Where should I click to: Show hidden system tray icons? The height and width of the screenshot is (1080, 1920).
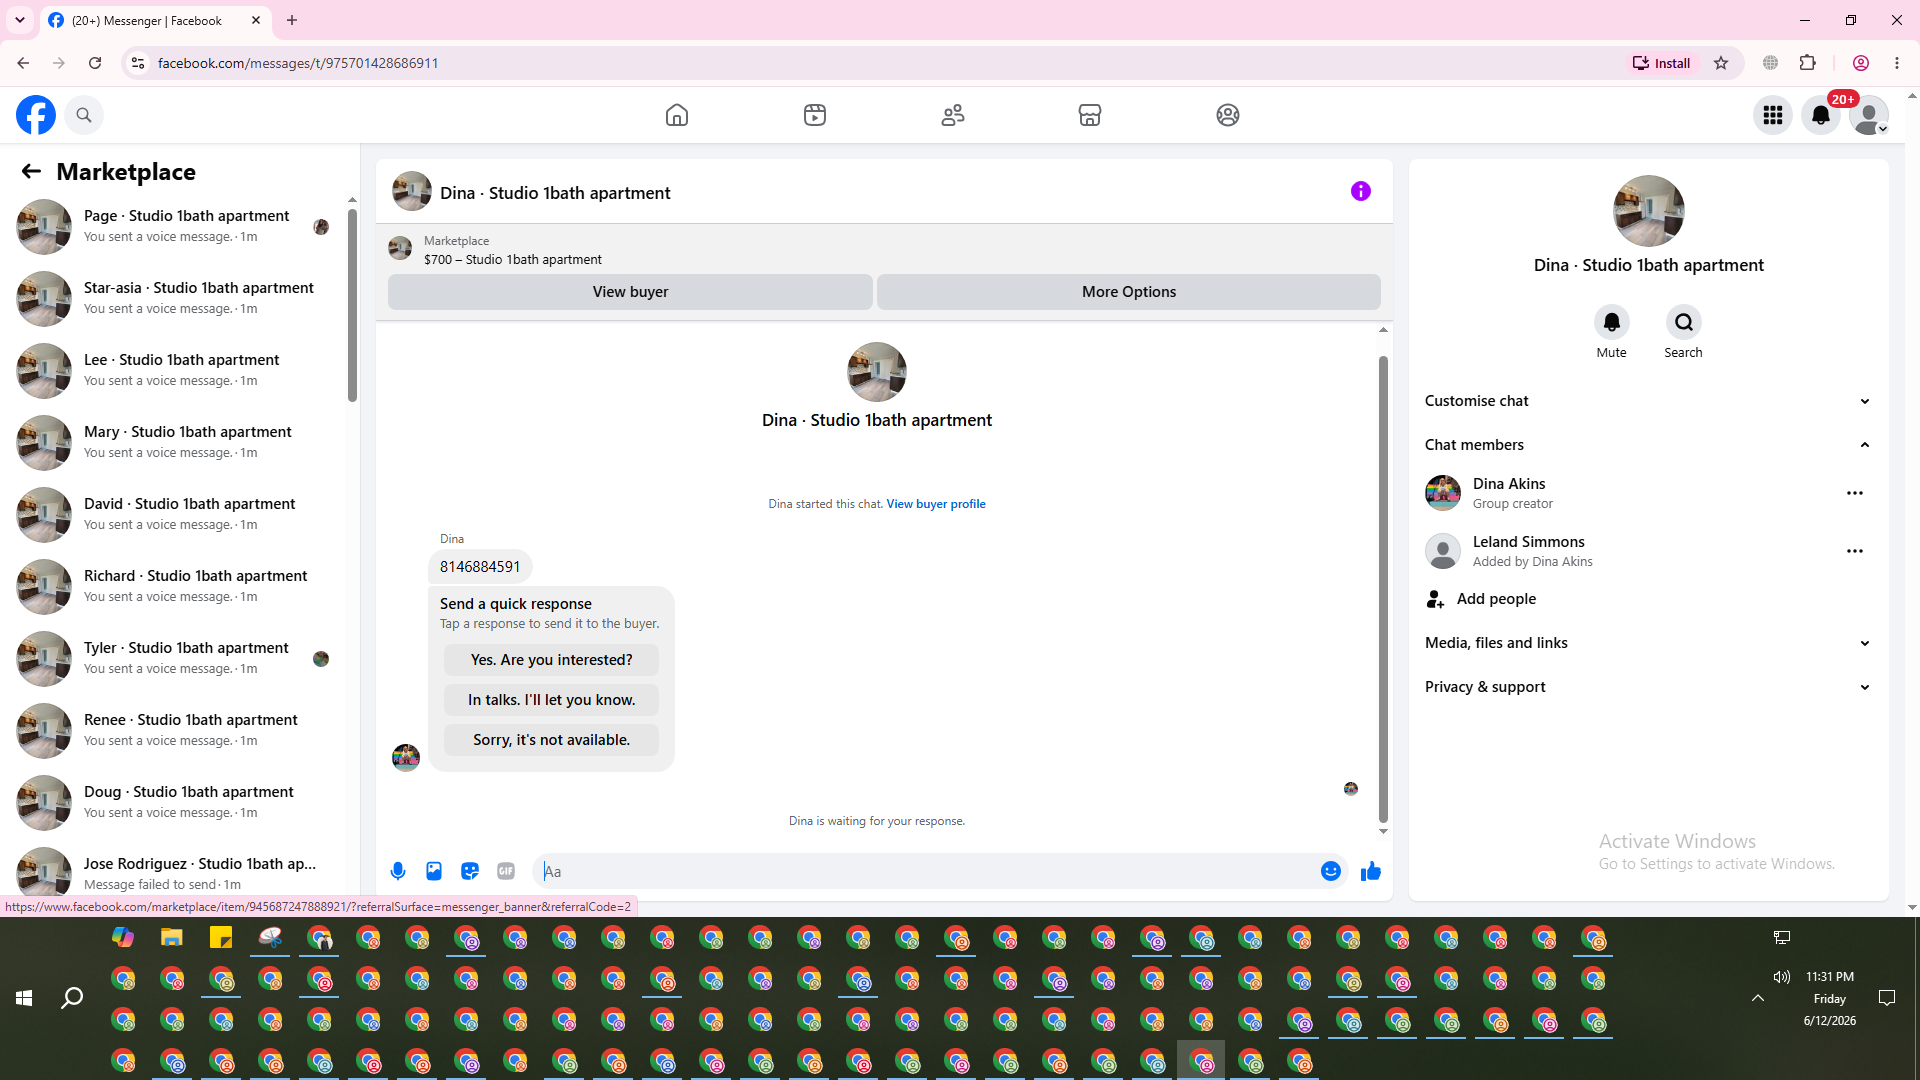pos(1757,998)
